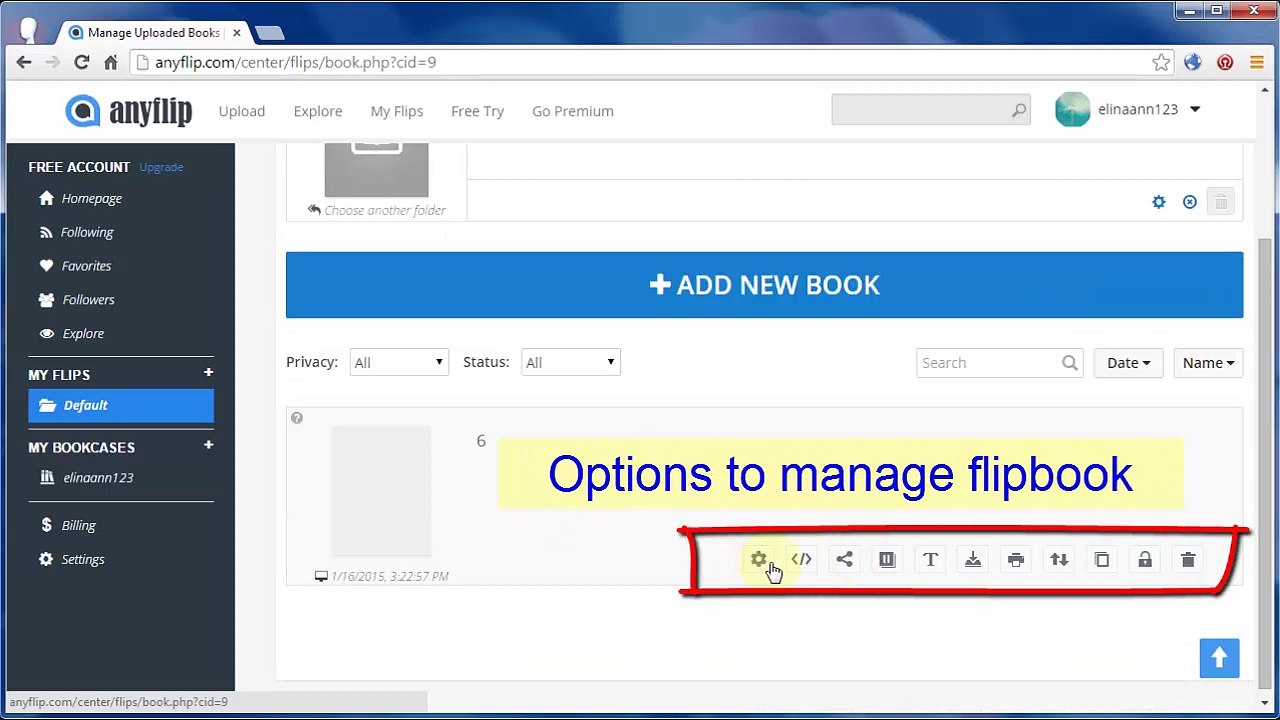
Task: Click the greyed trash icon in folder header
Action: pyautogui.click(x=1221, y=202)
